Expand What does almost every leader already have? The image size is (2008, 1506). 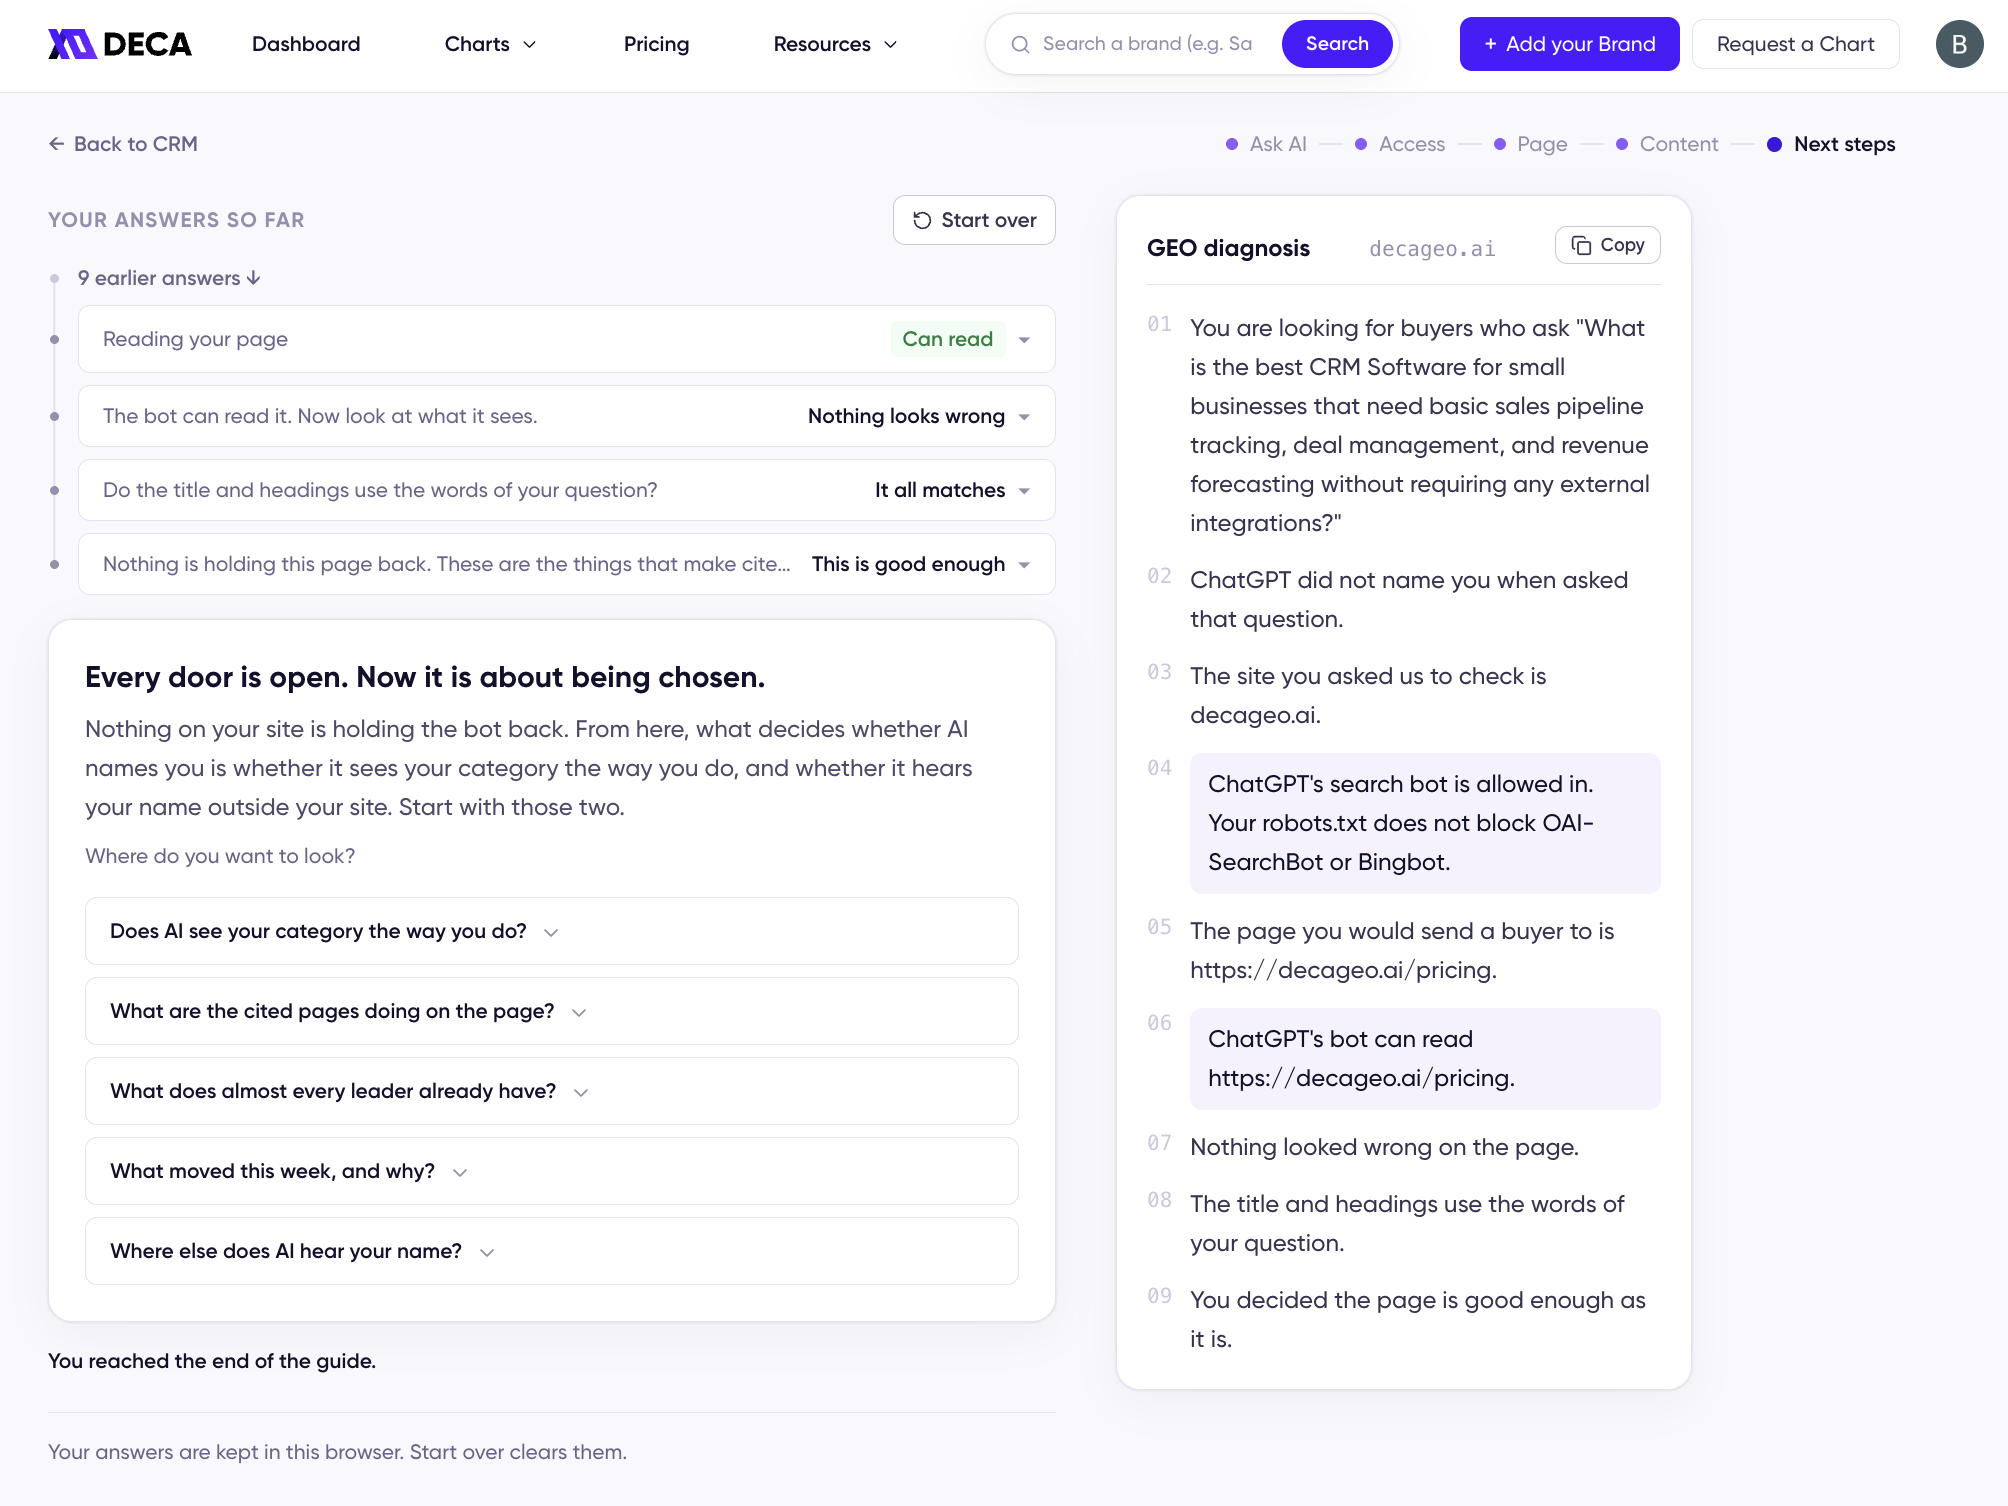point(552,1091)
